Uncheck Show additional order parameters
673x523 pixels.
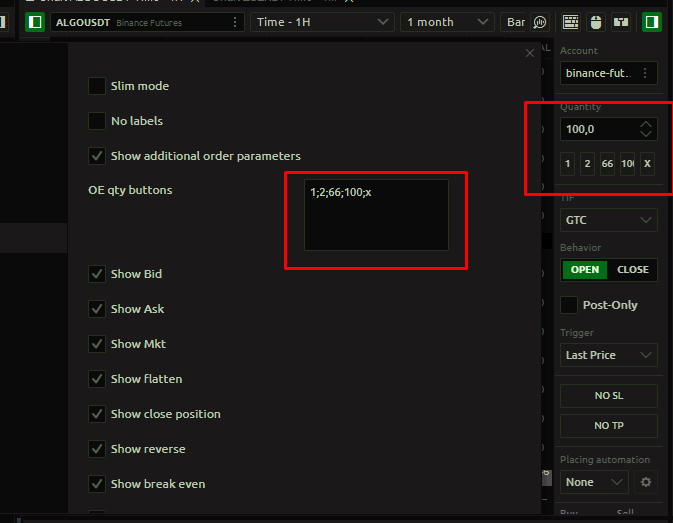pos(97,156)
